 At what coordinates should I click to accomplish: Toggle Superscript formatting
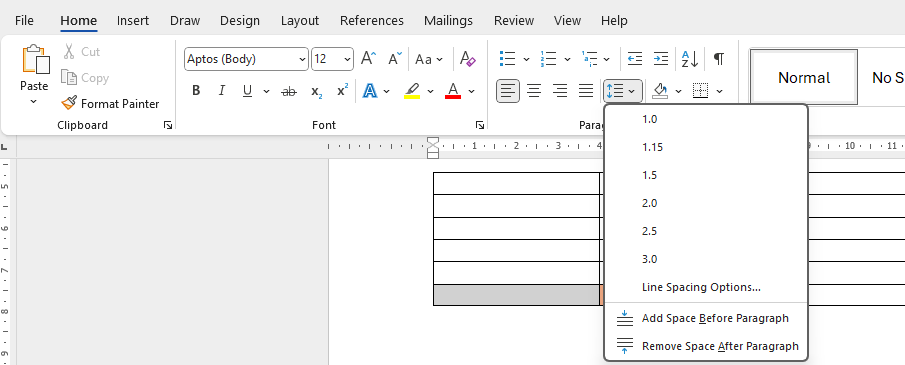[x=343, y=91]
